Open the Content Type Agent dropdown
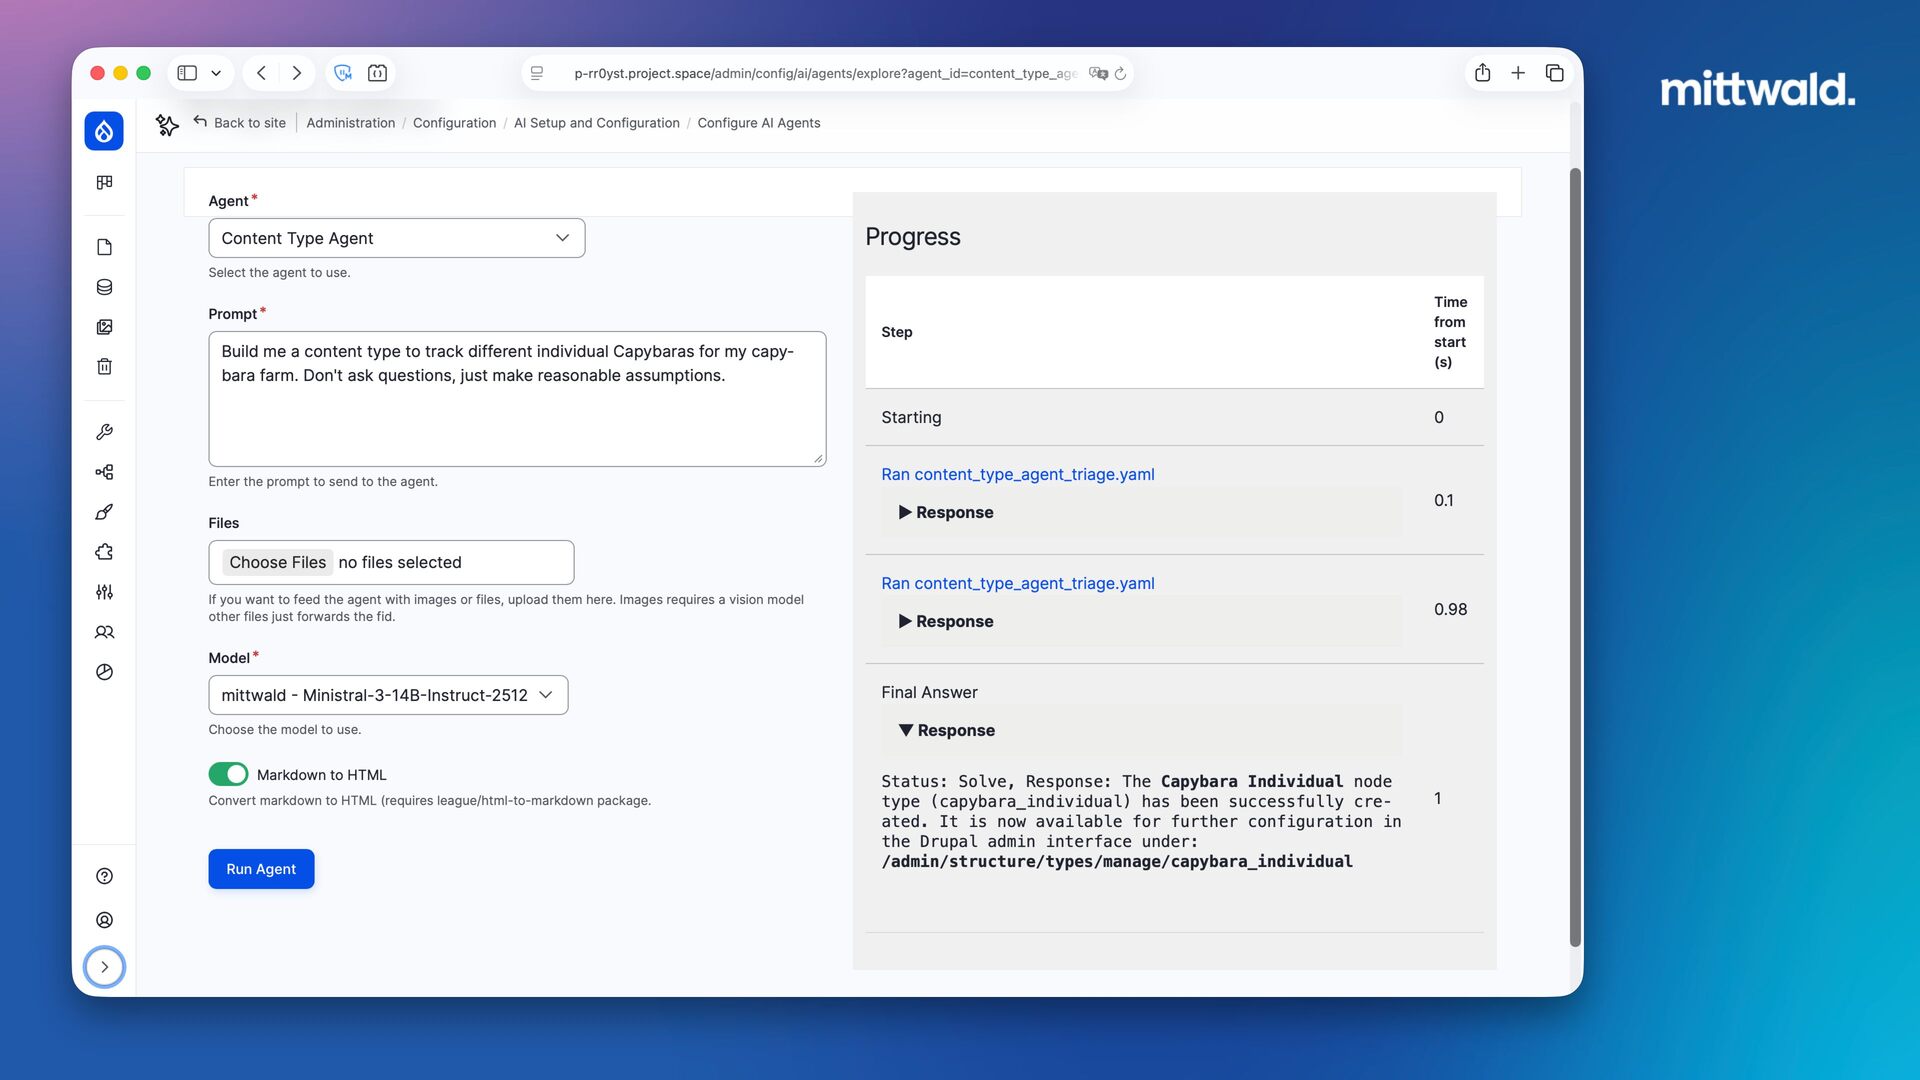Image resolution: width=1920 pixels, height=1080 pixels. [396, 238]
